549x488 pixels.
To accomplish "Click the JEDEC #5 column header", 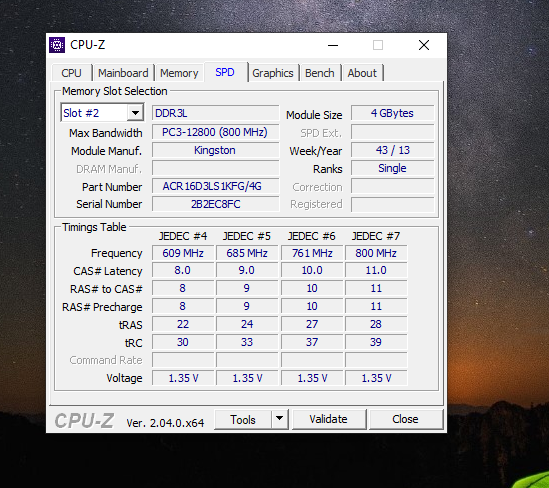I will 247,236.
